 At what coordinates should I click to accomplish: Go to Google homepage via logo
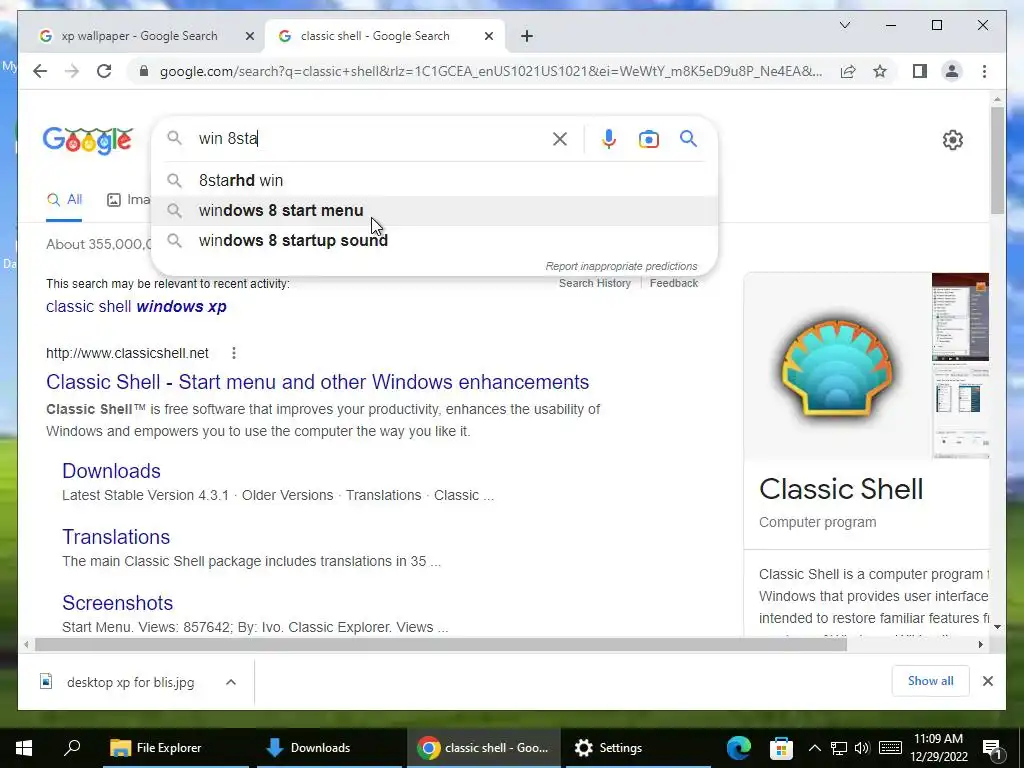point(88,140)
